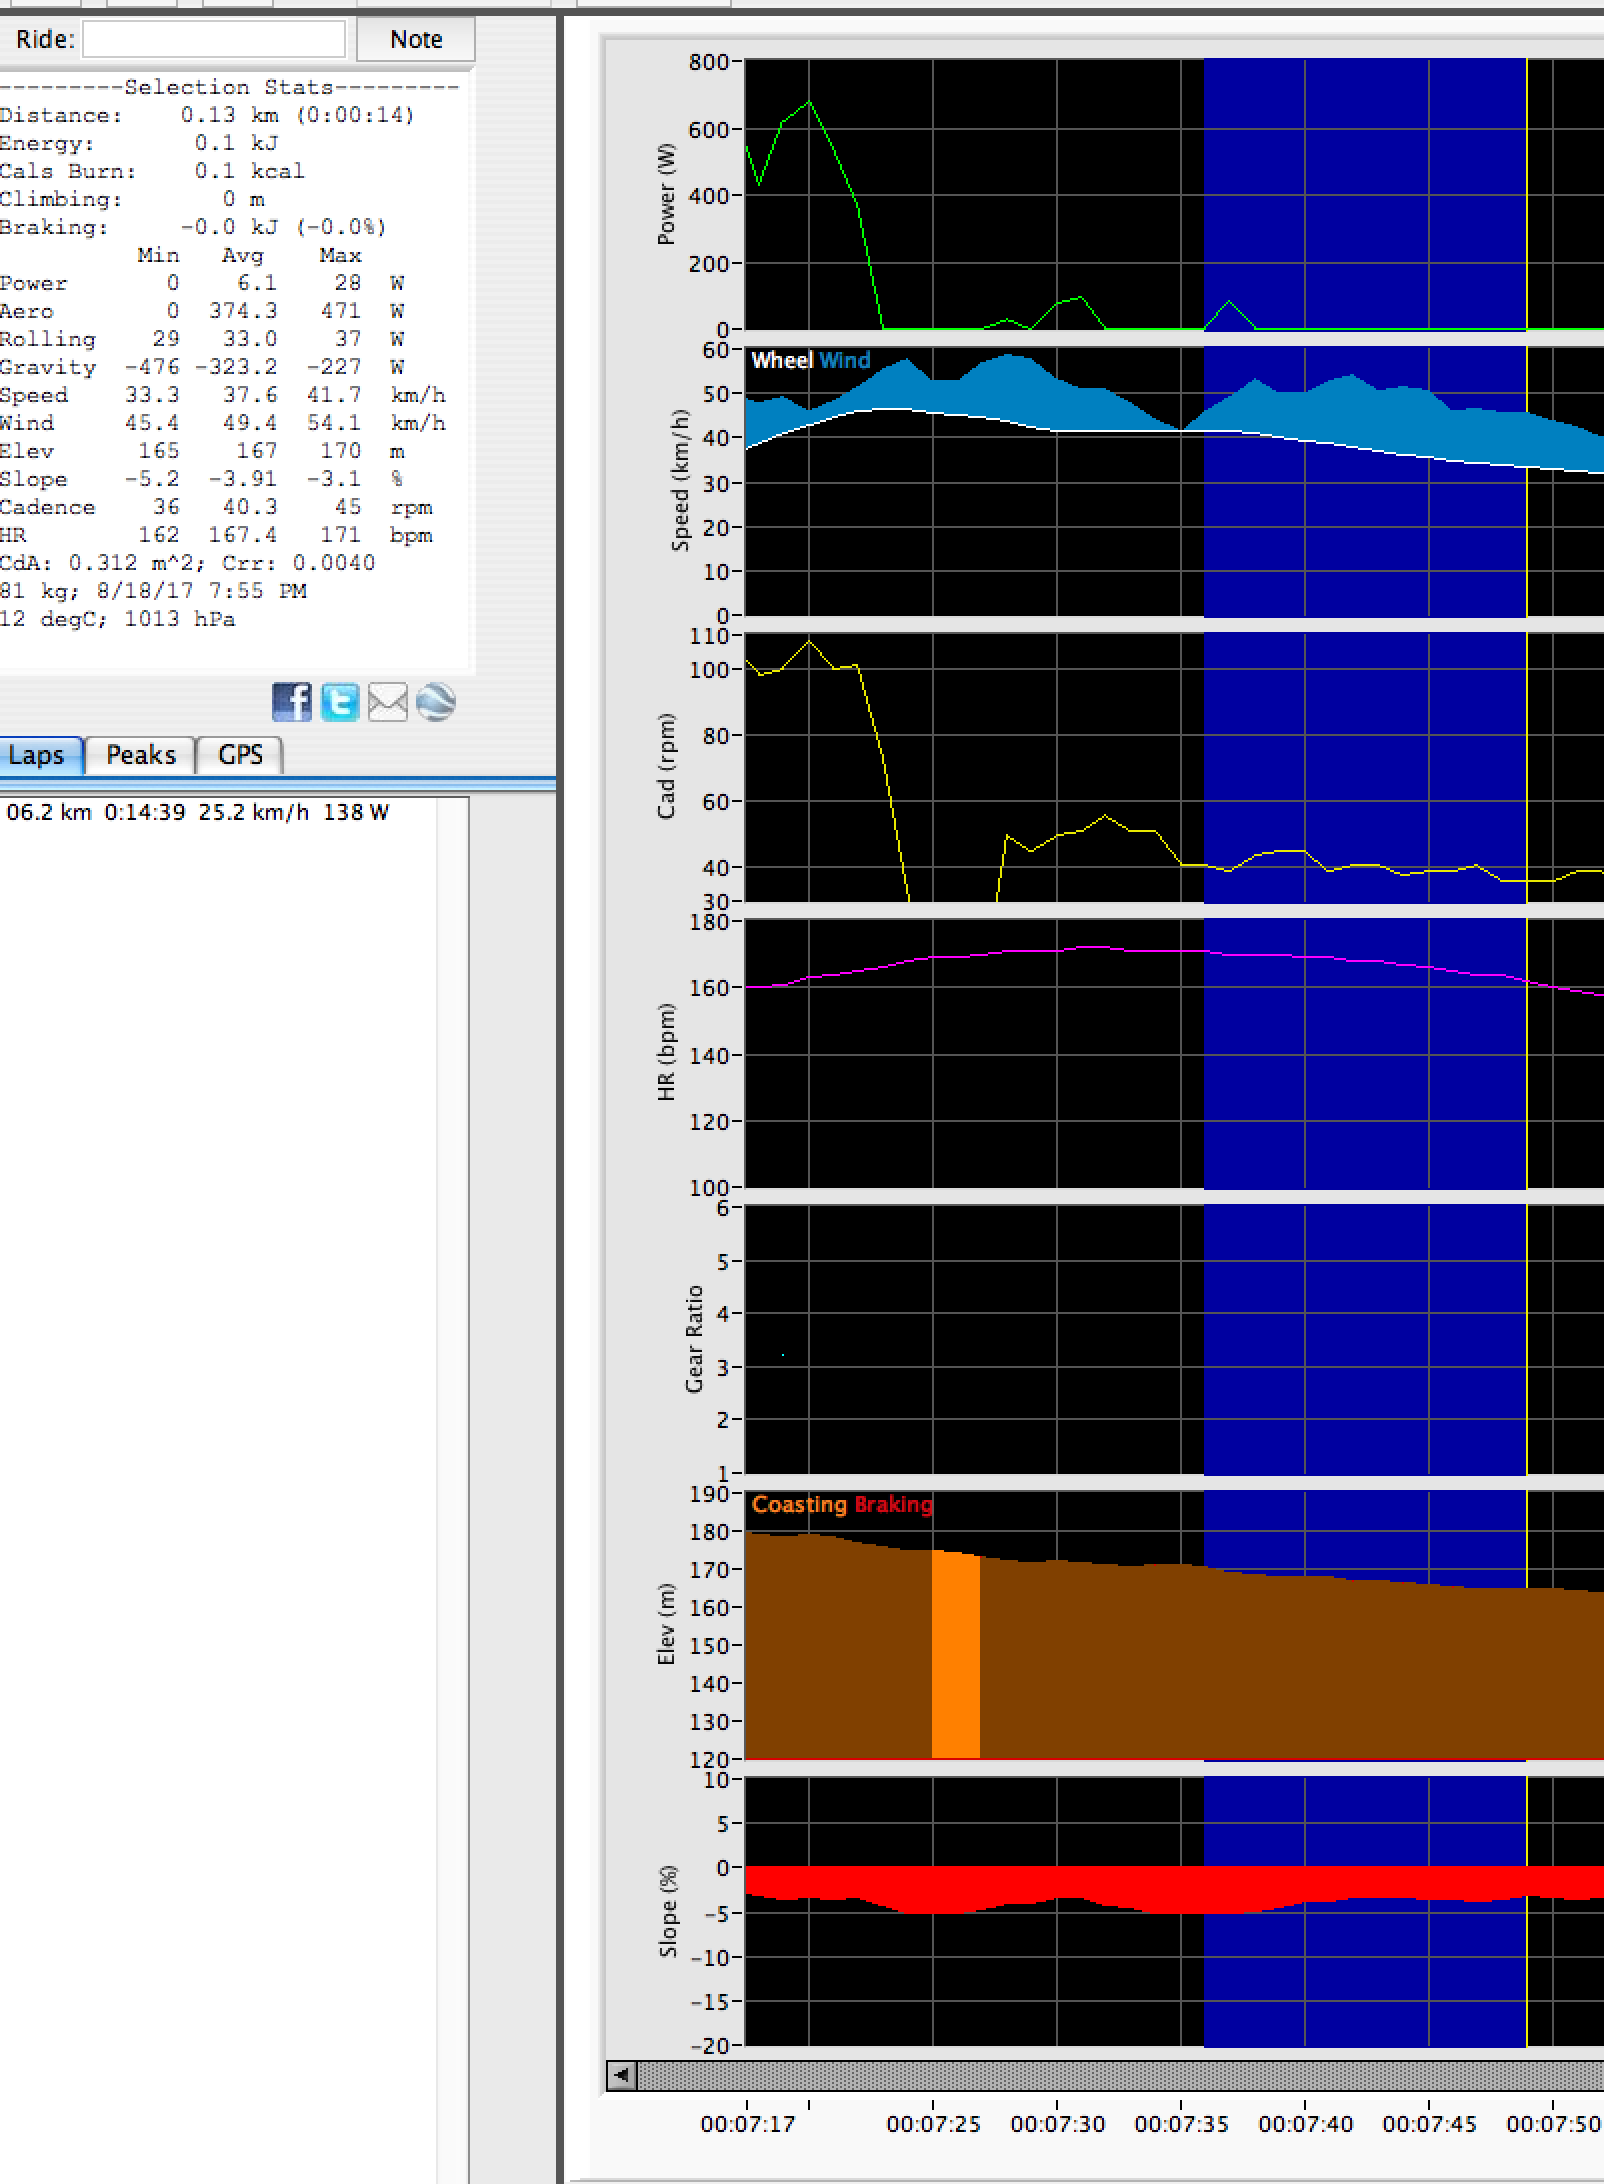Select the 06.2 km lap entry

(x=198, y=812)
